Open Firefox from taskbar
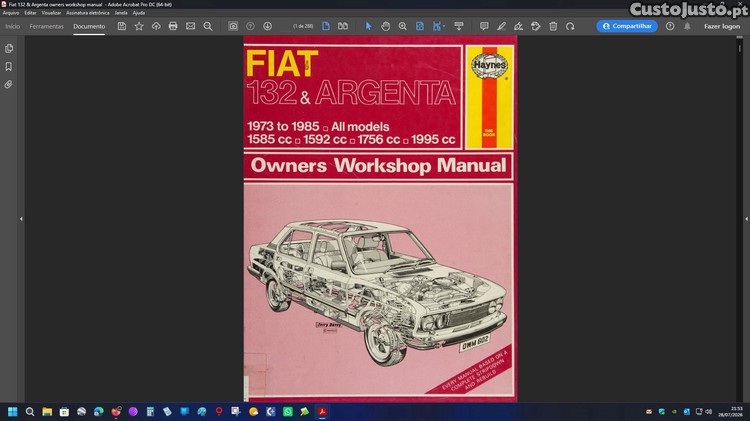The image size is (750, 421). (116, 411)
